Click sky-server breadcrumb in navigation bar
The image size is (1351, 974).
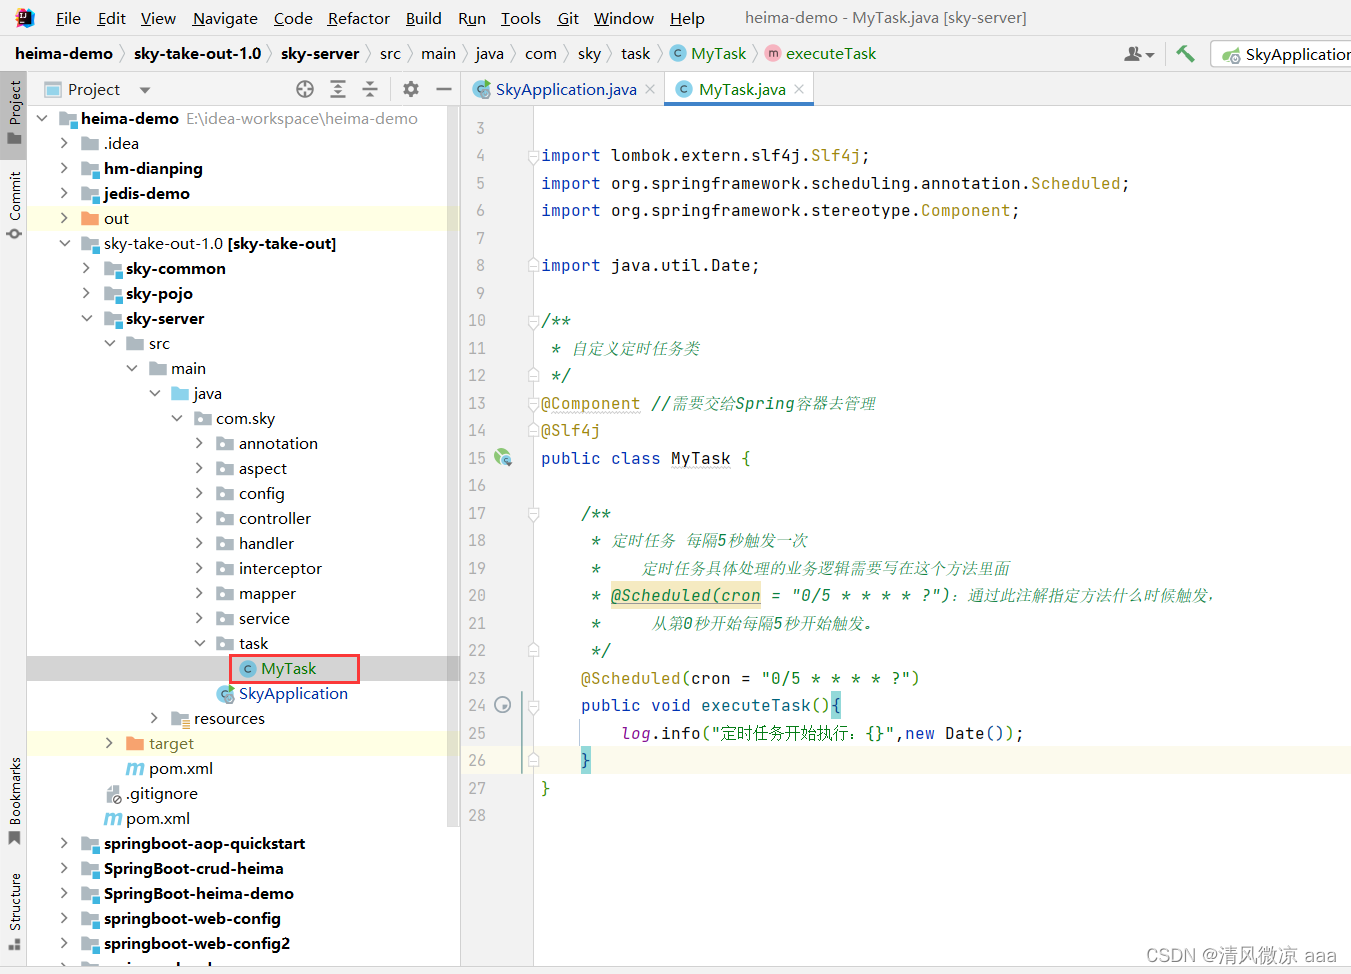click(320, 54)
